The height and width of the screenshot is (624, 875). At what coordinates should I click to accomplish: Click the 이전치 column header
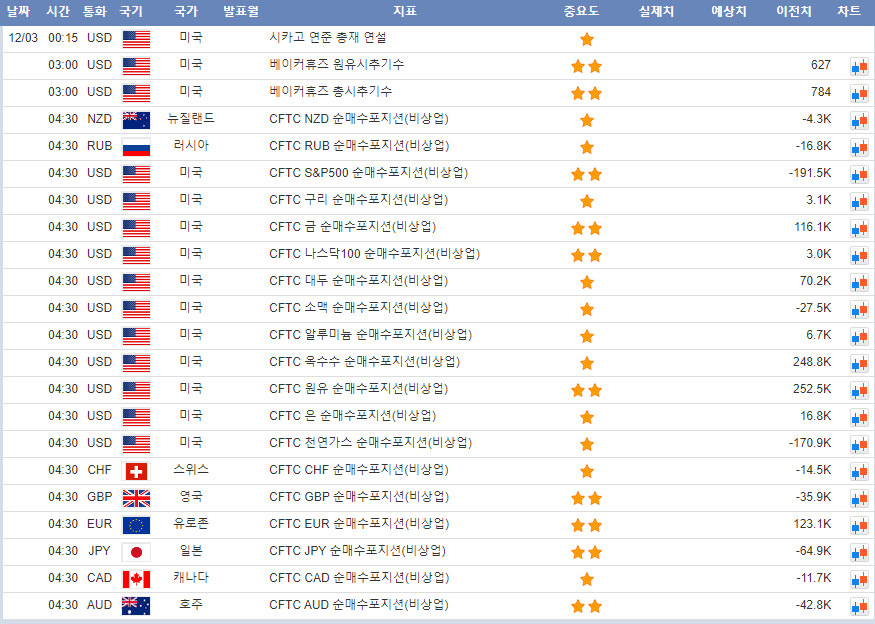(x=794, y=12)
